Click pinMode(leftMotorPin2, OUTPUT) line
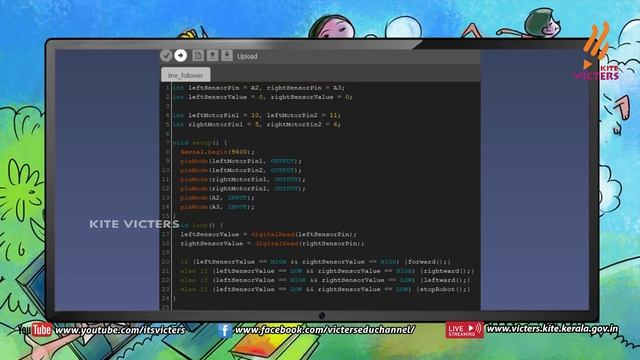This screenshot has height=360, width=640. (x=241, y=170)
